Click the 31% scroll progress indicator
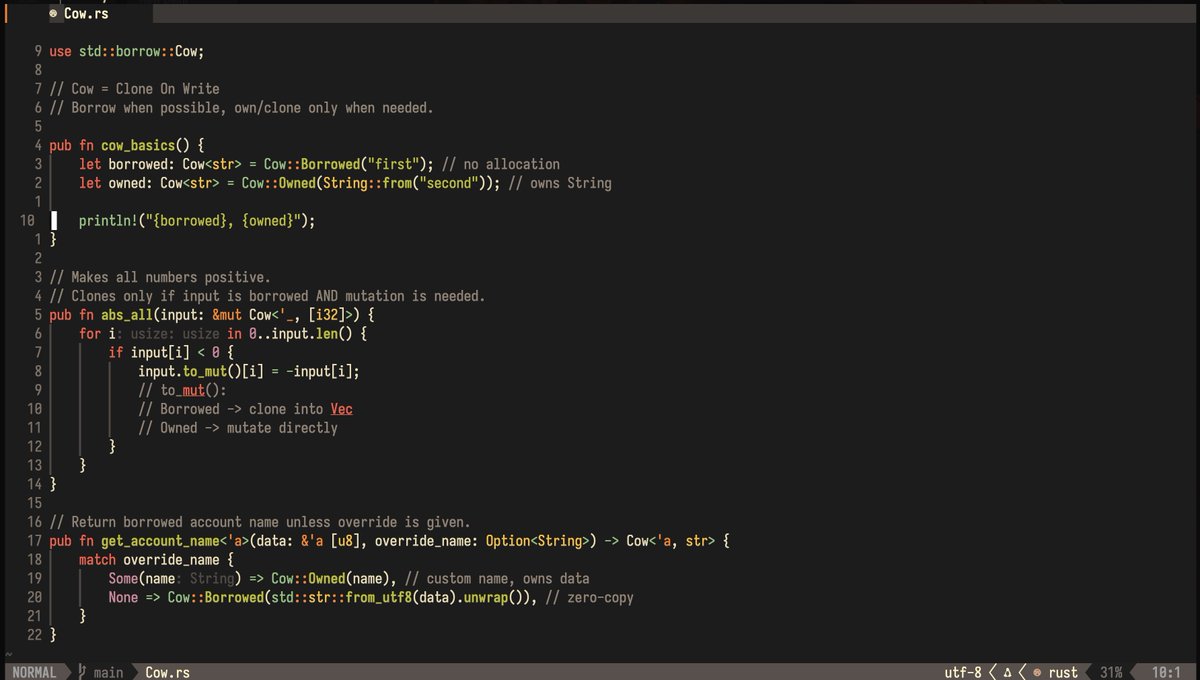1200x680 pixels. tap(1111, 672)
